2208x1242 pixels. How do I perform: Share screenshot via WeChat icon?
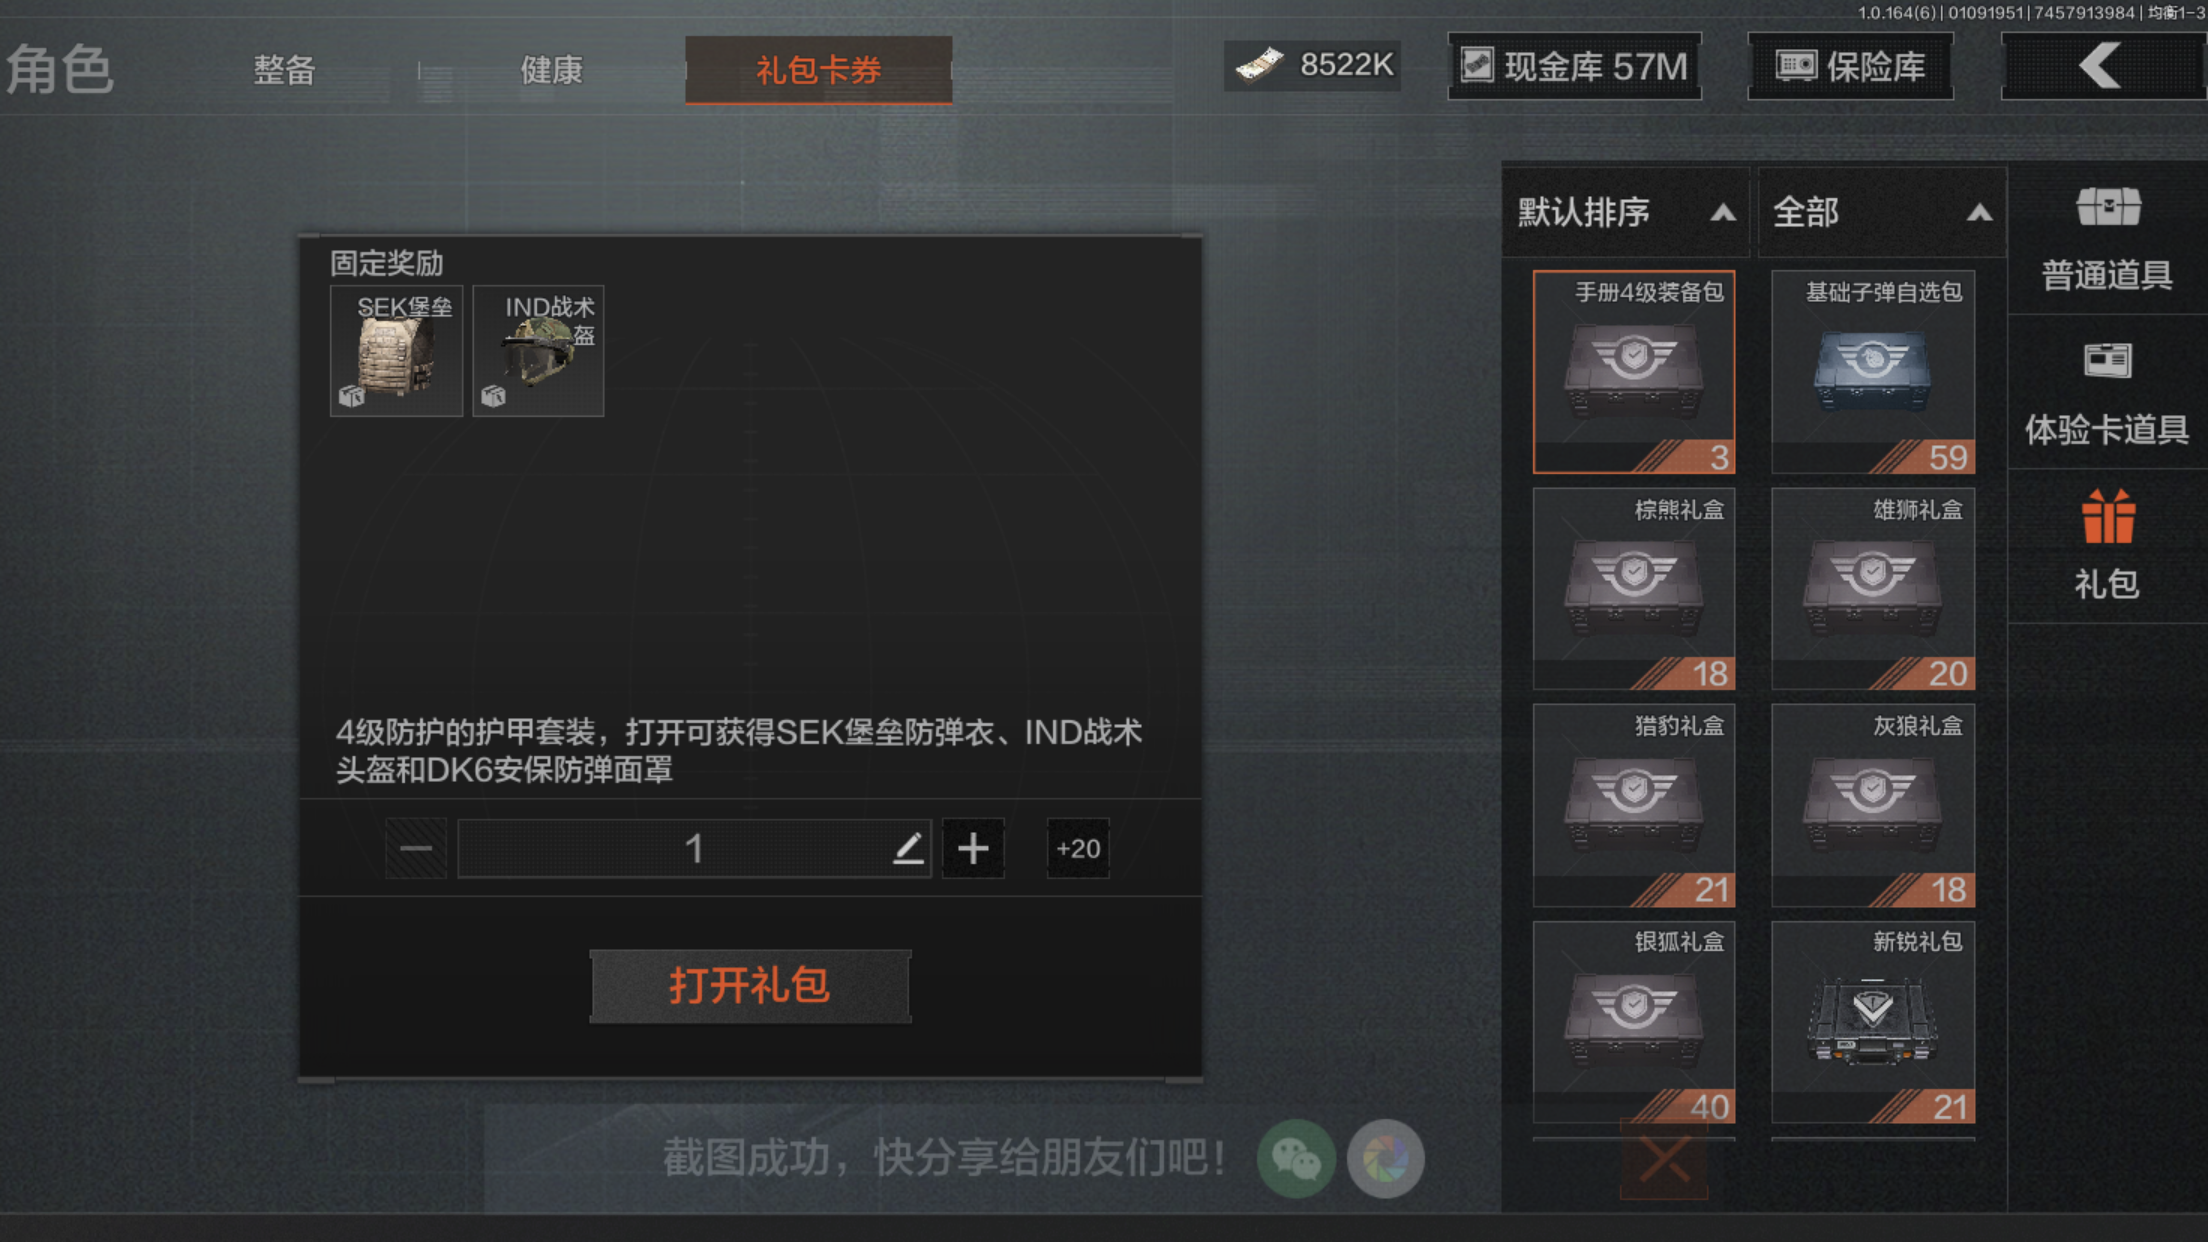[1296, 1158]
